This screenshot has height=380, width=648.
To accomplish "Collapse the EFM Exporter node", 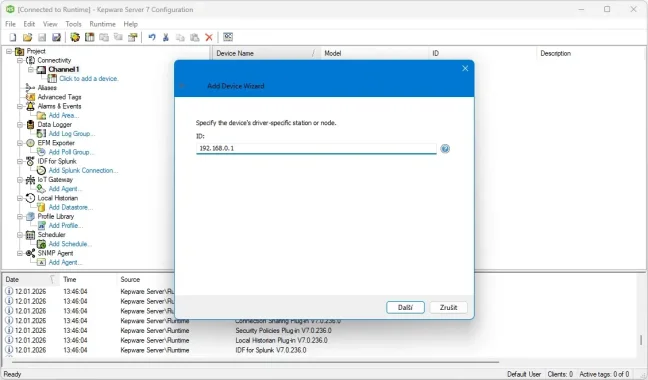I will pos(19,143).
